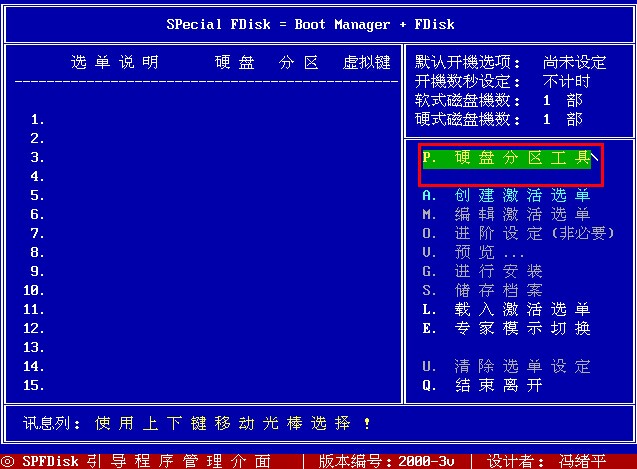
Task: Click the 默认开機选项 label
Action: (467, 62)
